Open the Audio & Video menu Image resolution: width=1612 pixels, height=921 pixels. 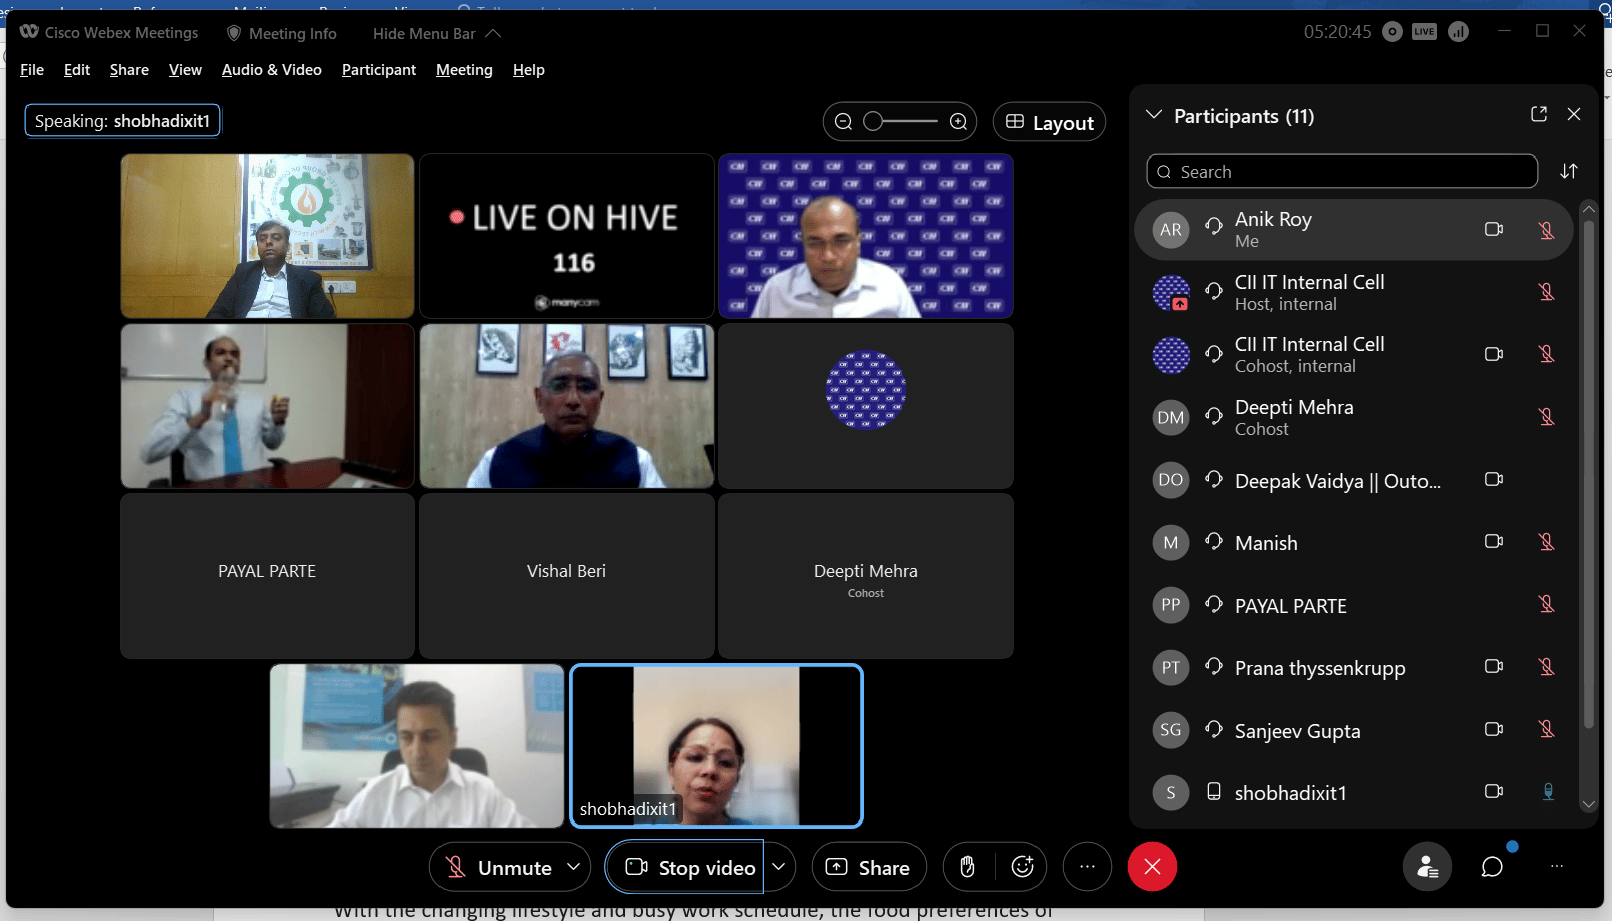click(x=271, y=70)
